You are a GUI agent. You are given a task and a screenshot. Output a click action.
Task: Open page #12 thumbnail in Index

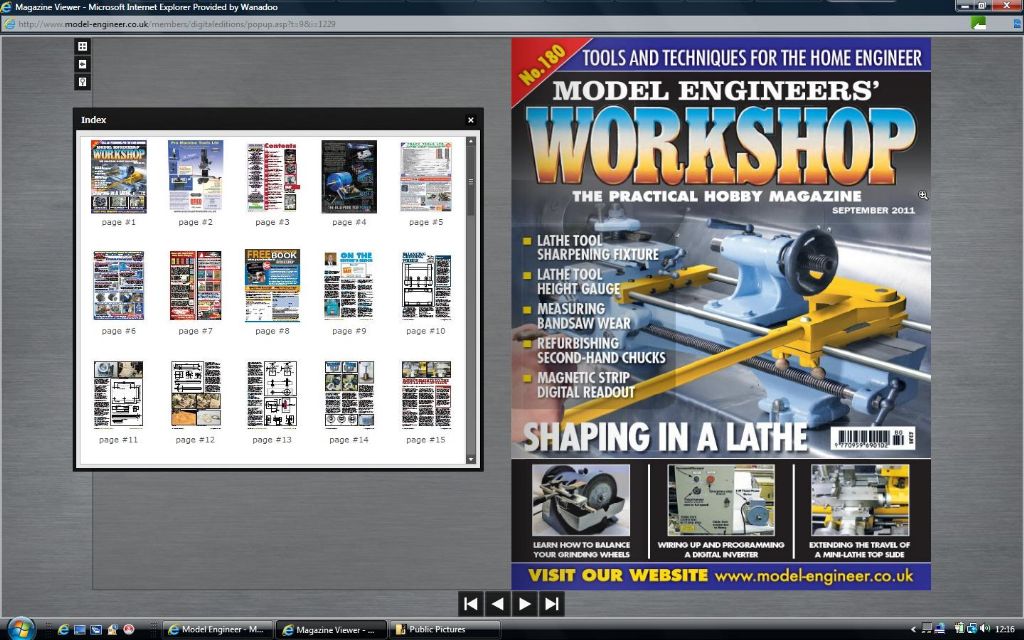195,394
